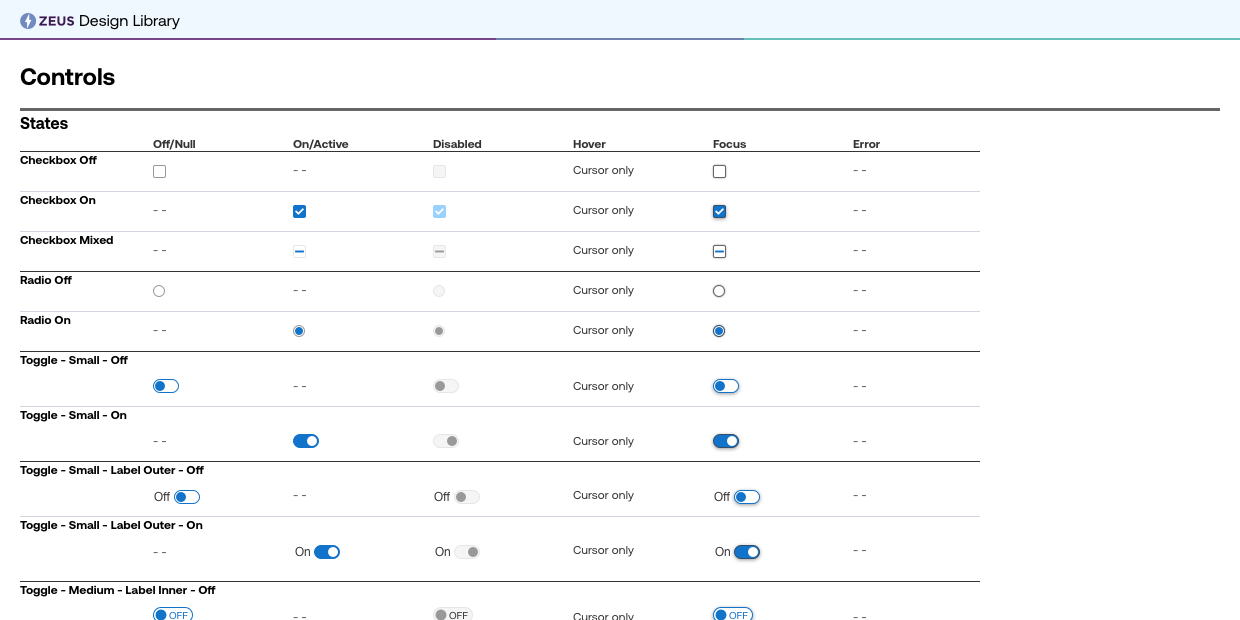Viewport: 1240px width, 620px height.
Task: Click the disabled Radio Off button
Action: [x=439, y=291]
